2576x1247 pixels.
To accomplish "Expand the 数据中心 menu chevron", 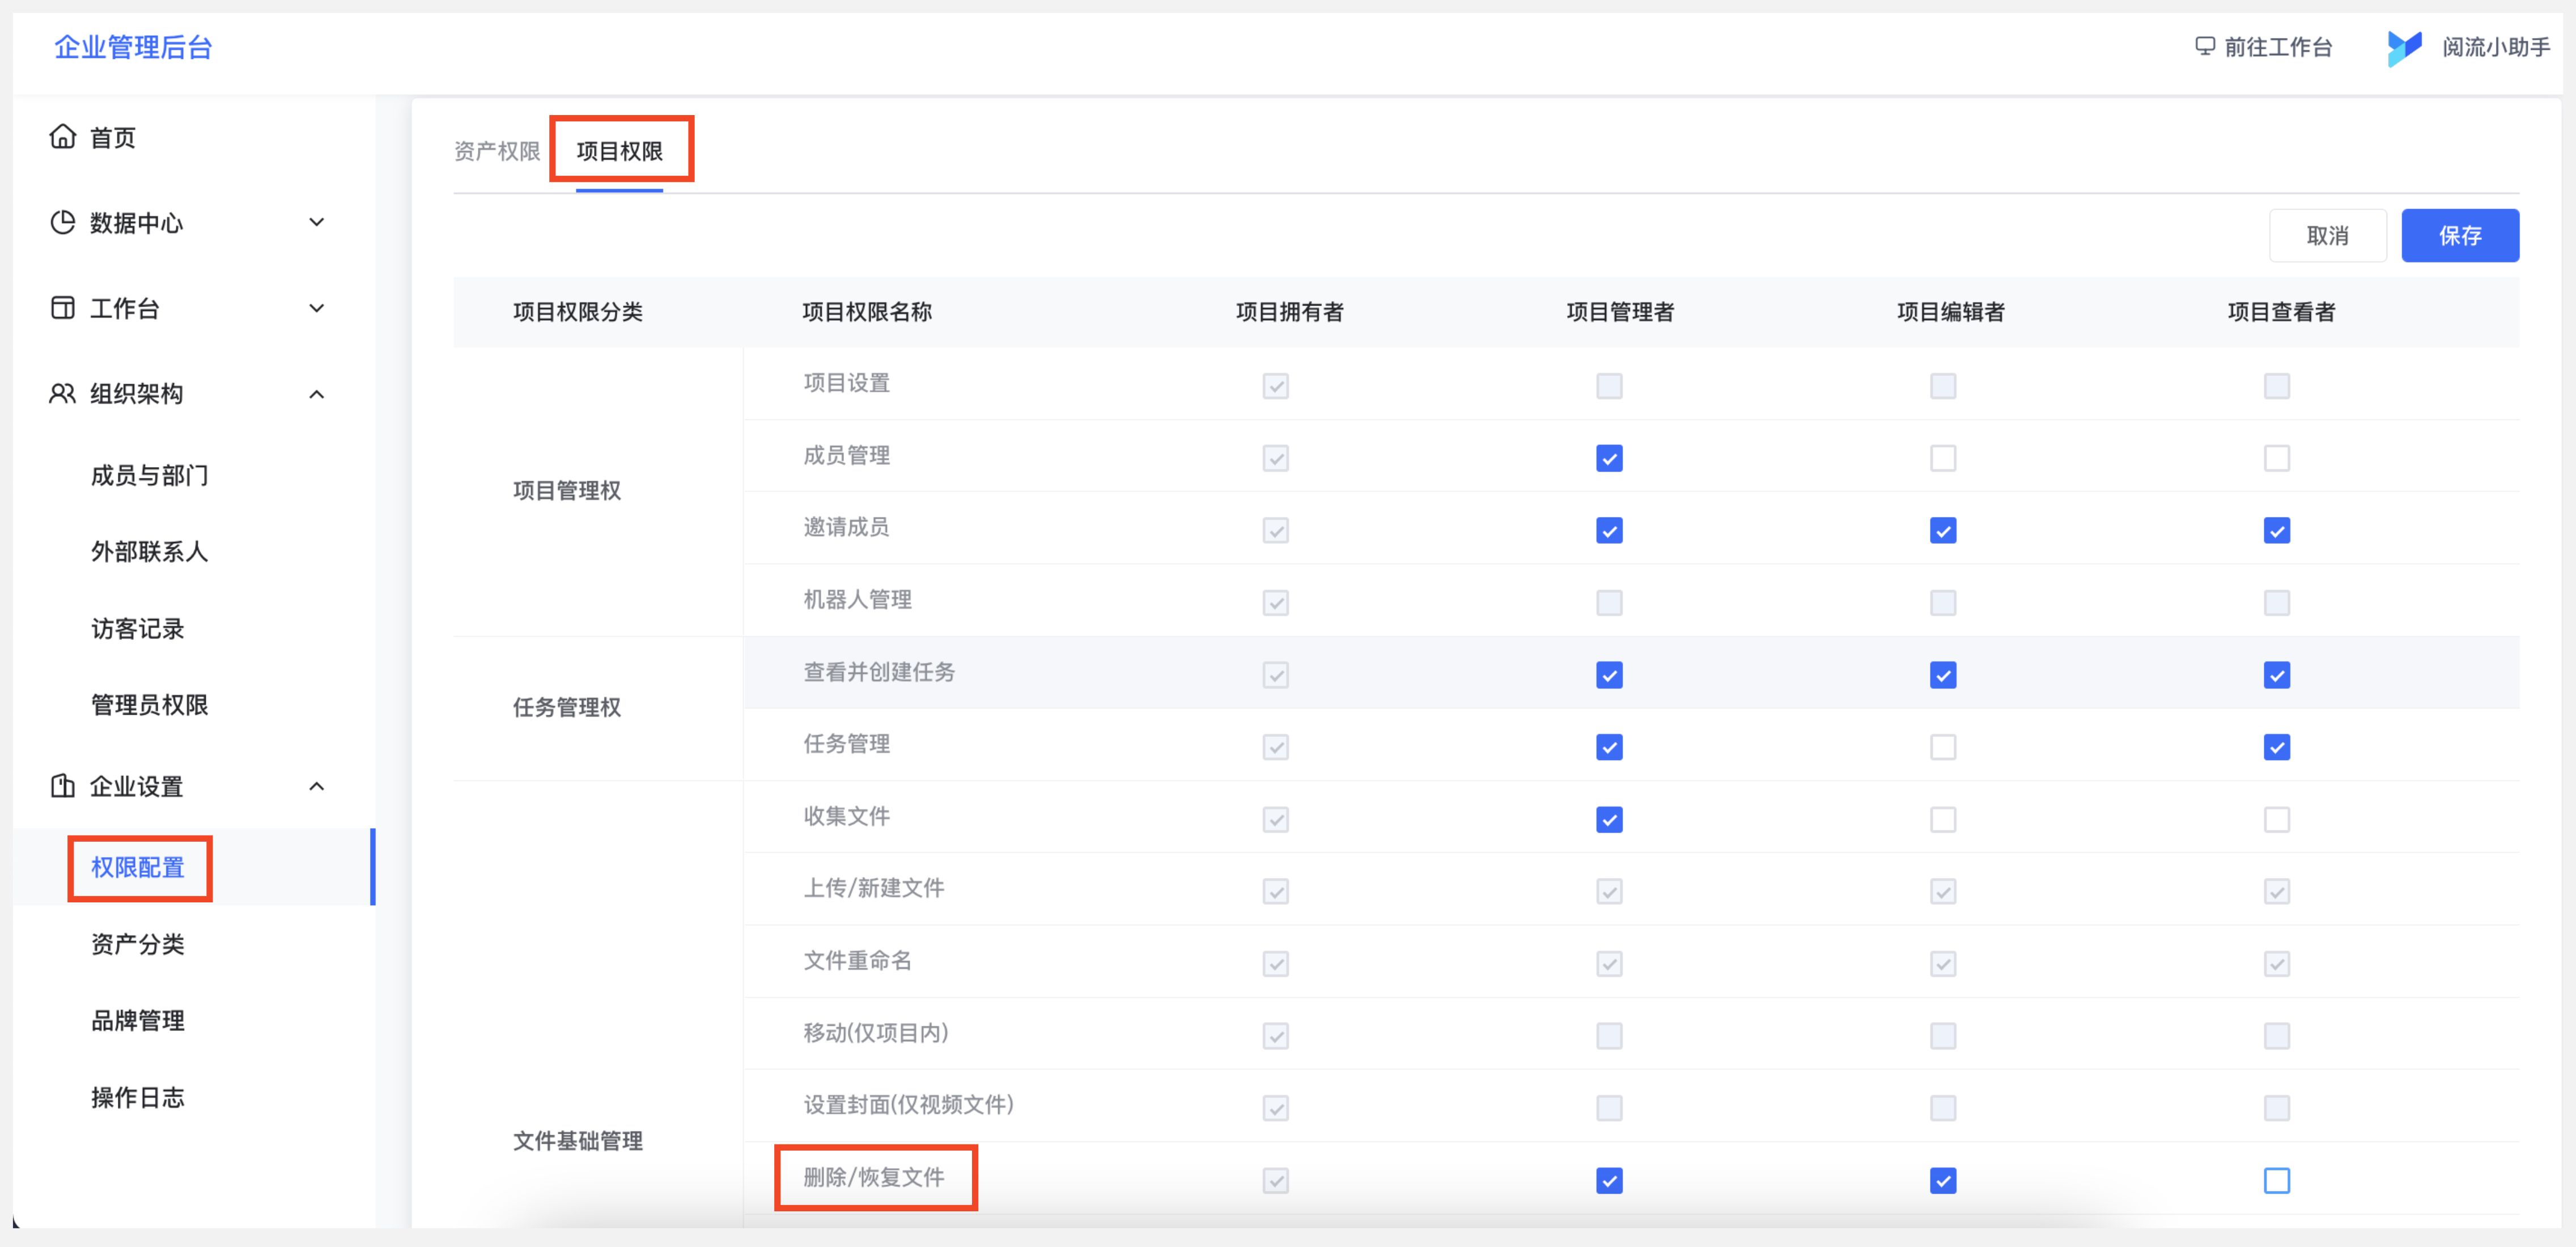I will (317, 222).
